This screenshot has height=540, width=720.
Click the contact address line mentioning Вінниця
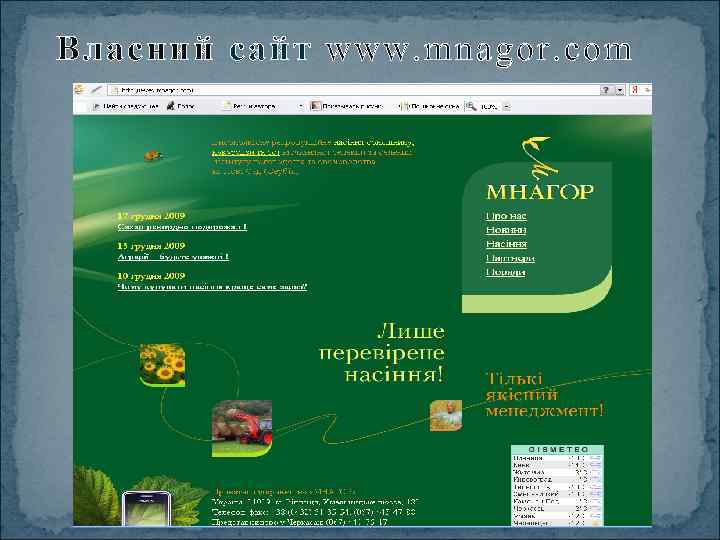coord(315,501)
